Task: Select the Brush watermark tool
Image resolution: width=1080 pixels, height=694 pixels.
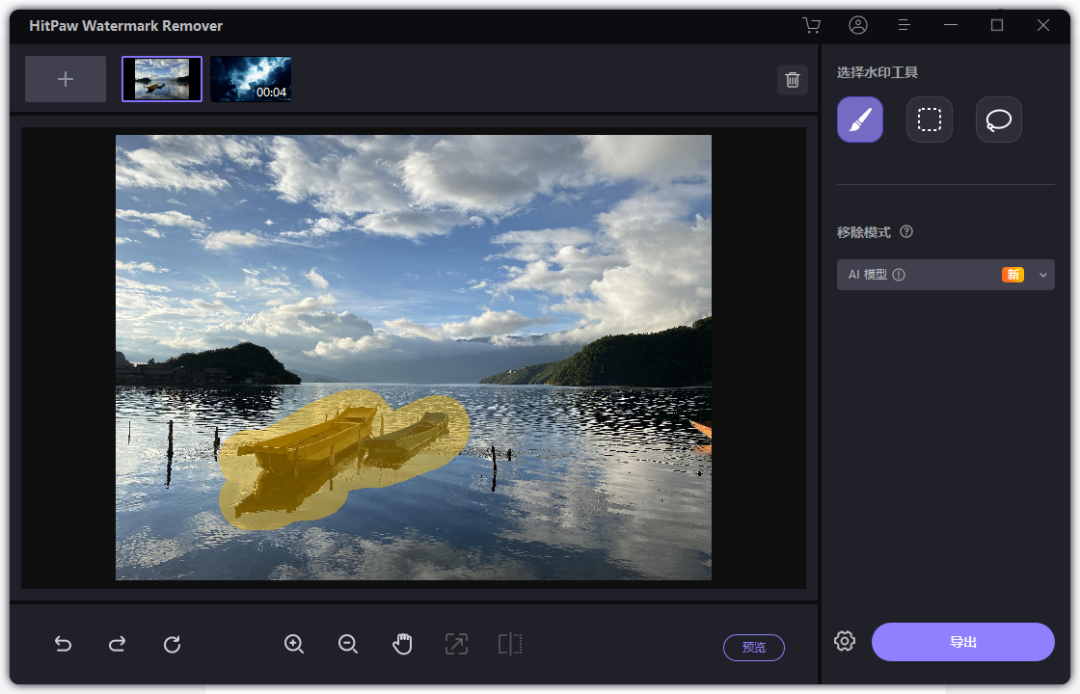Action: pos(859,119)
